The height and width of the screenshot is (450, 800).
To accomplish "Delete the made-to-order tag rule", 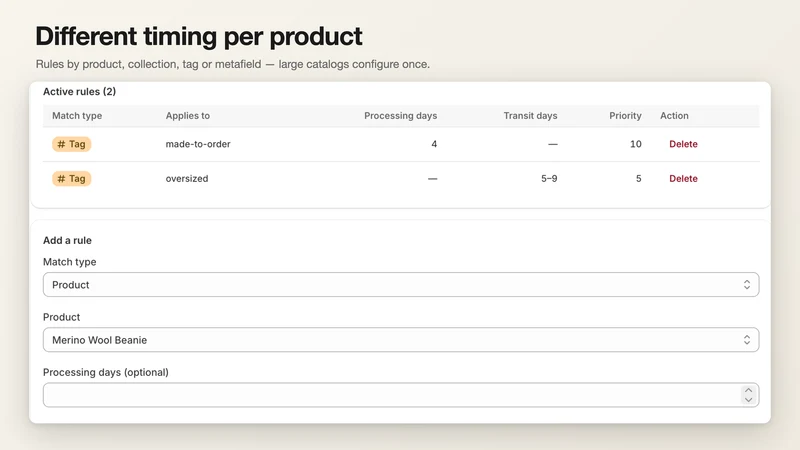I will click(x=683, y=144).
